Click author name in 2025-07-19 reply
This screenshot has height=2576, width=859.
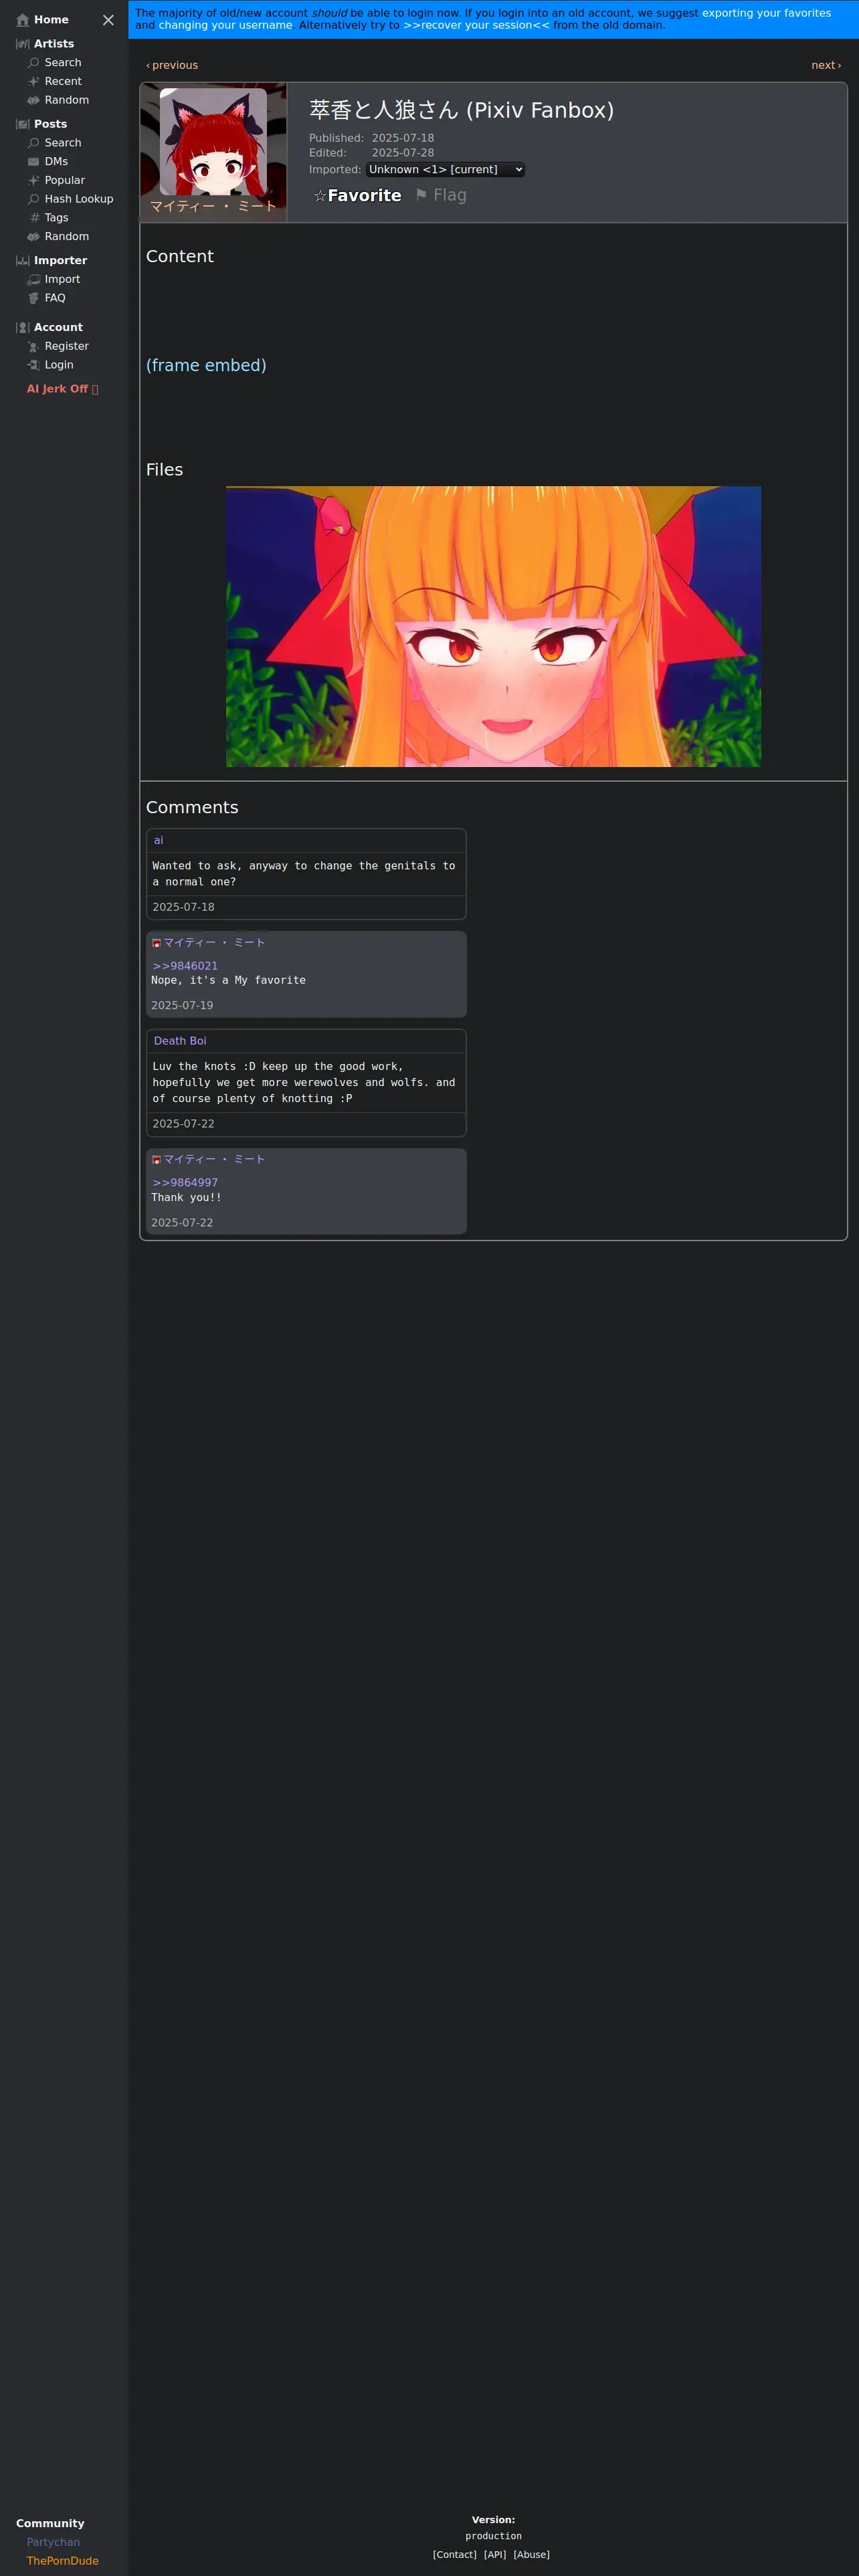point(214,943)
